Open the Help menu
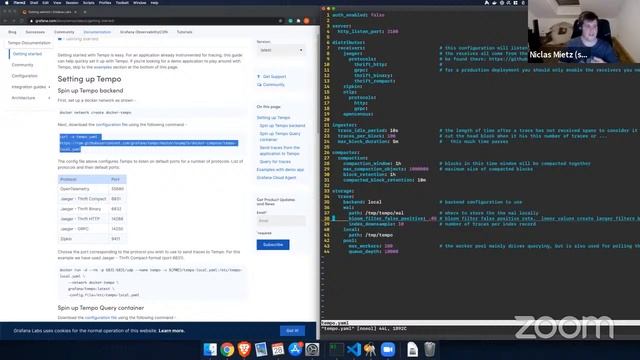Viewport: 640px width, 360px height. pyautogui.click(x=154, y=2)
